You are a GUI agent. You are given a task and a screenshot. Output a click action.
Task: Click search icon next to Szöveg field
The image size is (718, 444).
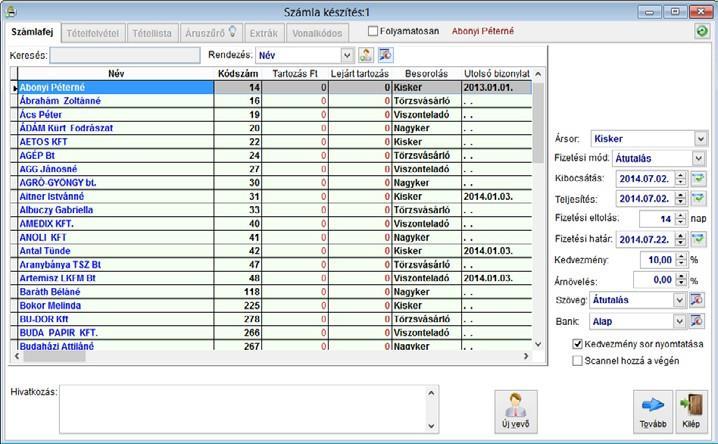click(696, 300)
